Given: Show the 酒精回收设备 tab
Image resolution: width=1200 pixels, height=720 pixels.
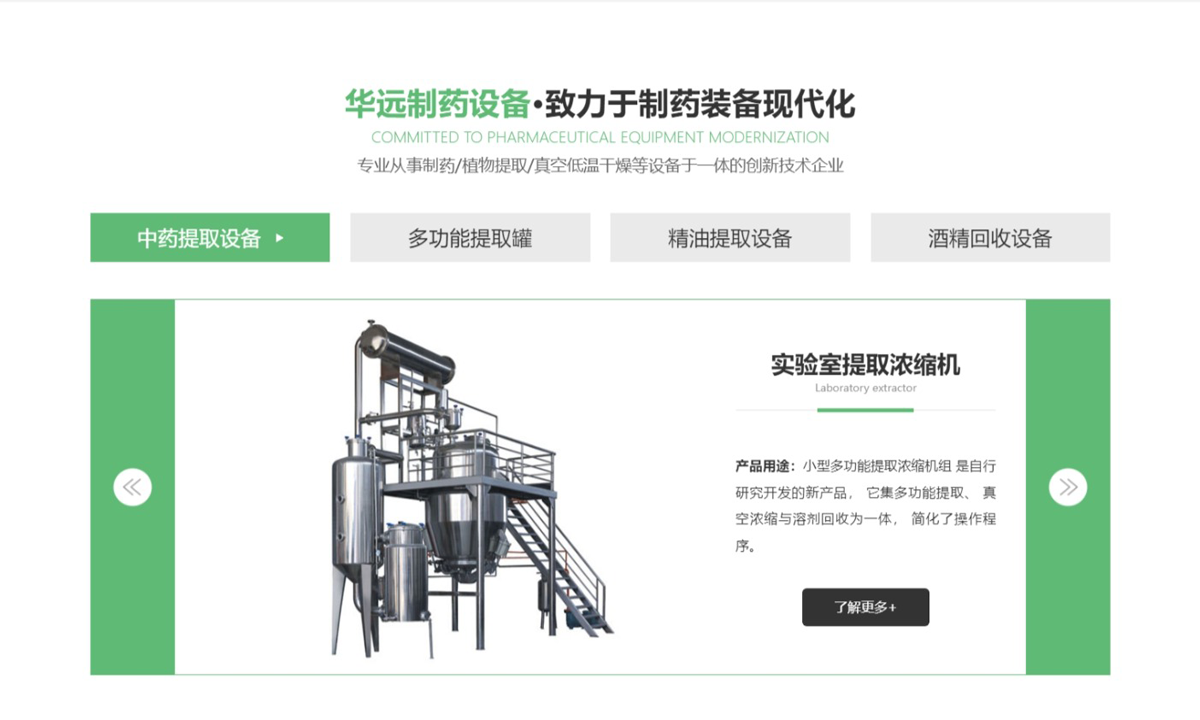Looking at the screenshot, I should tap(990, 238).
